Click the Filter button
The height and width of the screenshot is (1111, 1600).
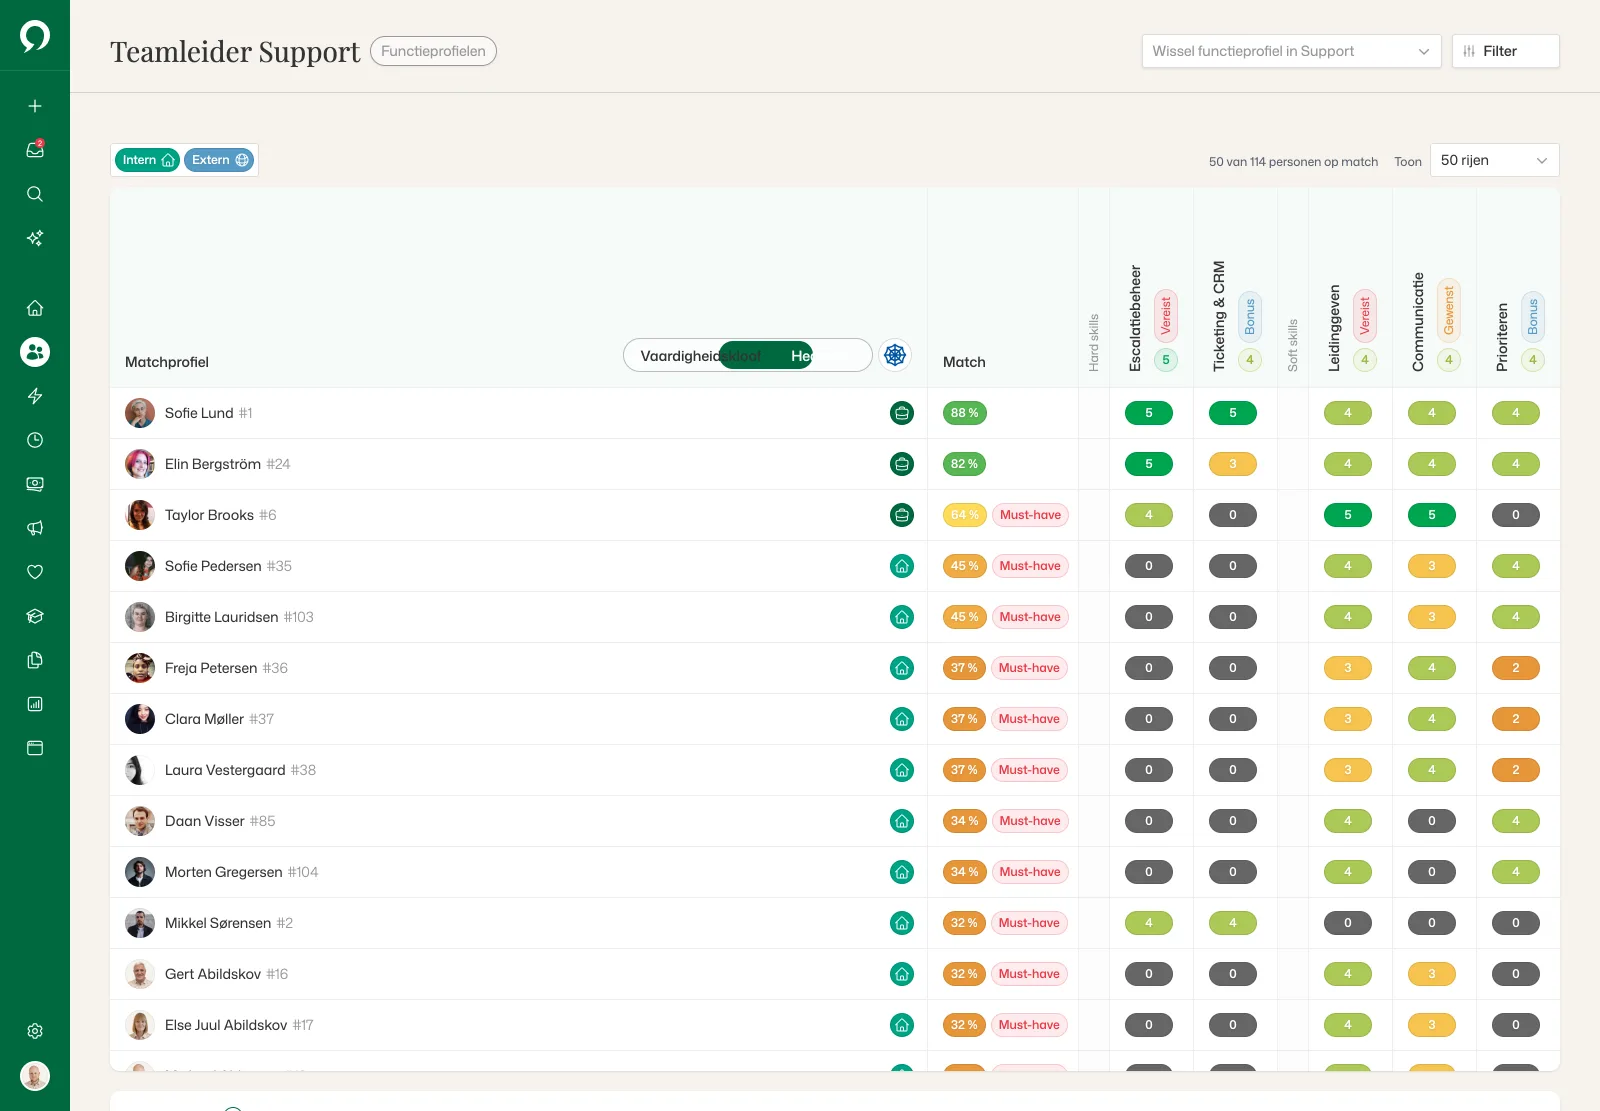tap(1505, 51)
